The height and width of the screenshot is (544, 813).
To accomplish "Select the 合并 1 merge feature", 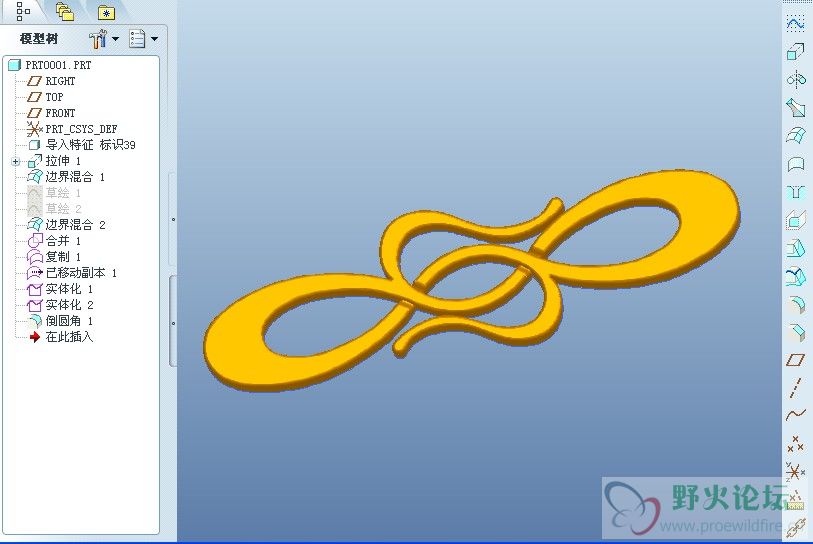I will tap(54, 241).
